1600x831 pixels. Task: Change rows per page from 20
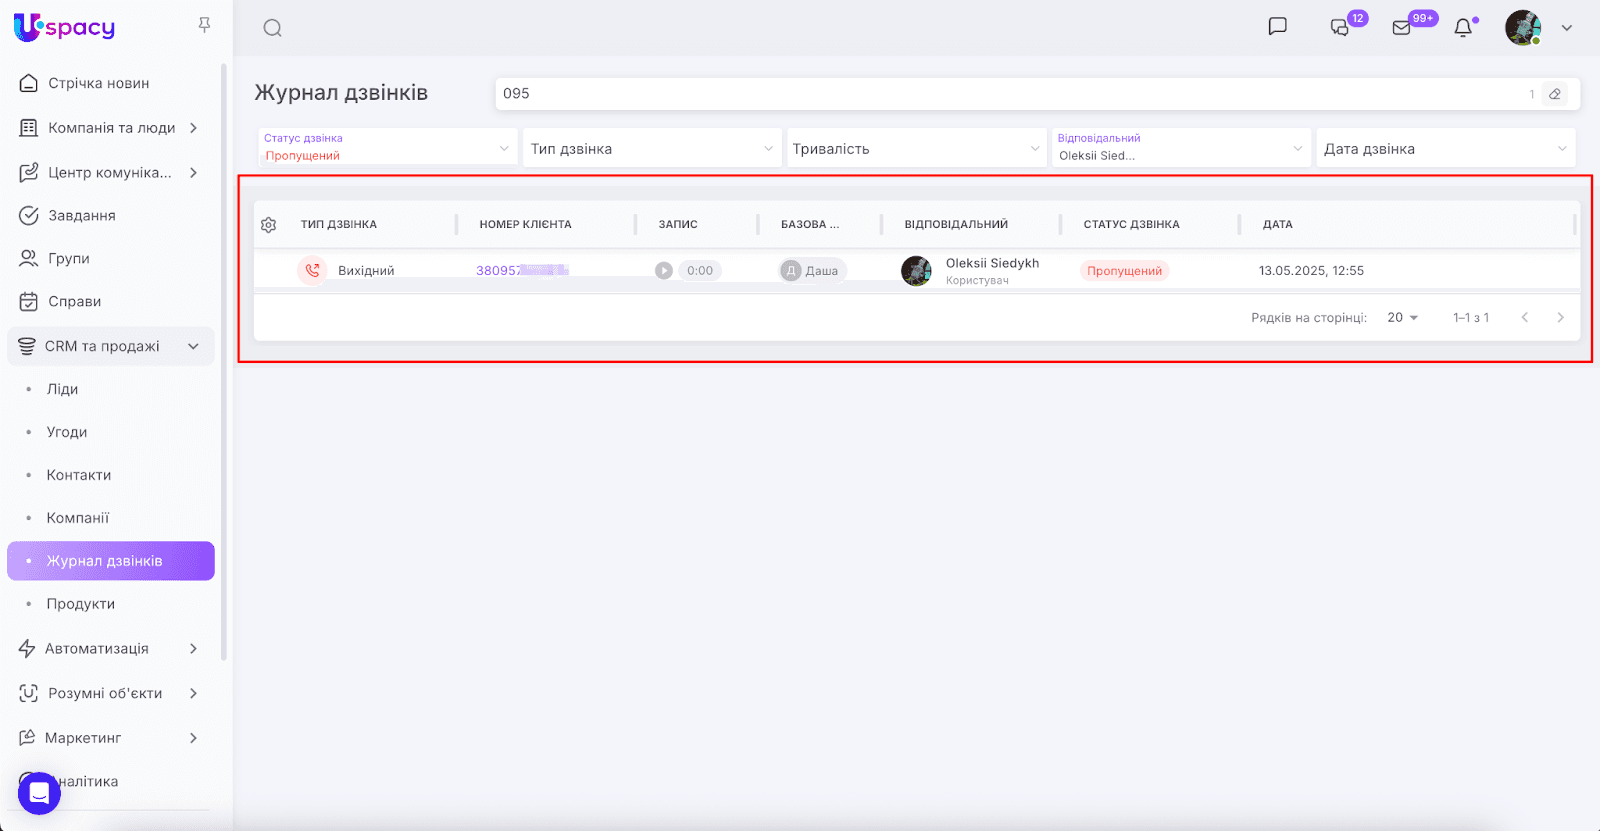click(1402, 318)
